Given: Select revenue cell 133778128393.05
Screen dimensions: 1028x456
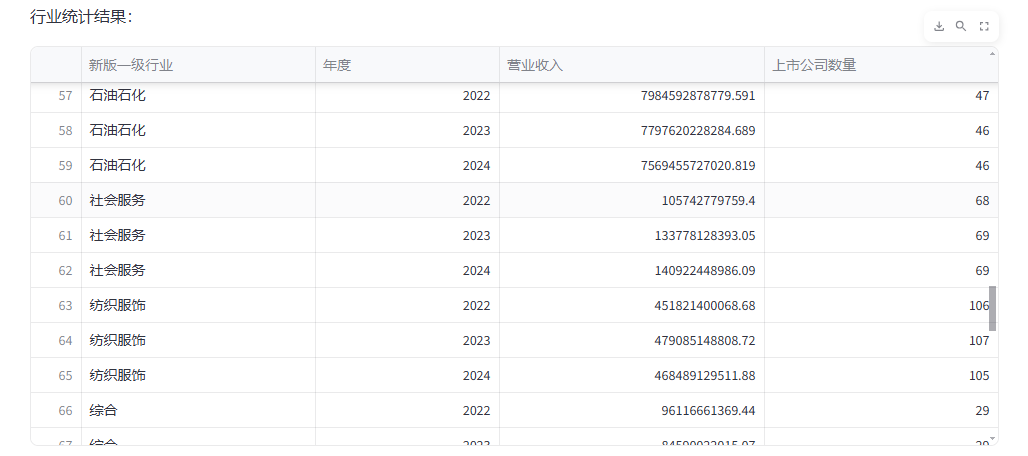Looking at the screenshot, I should tap(632, 235).
